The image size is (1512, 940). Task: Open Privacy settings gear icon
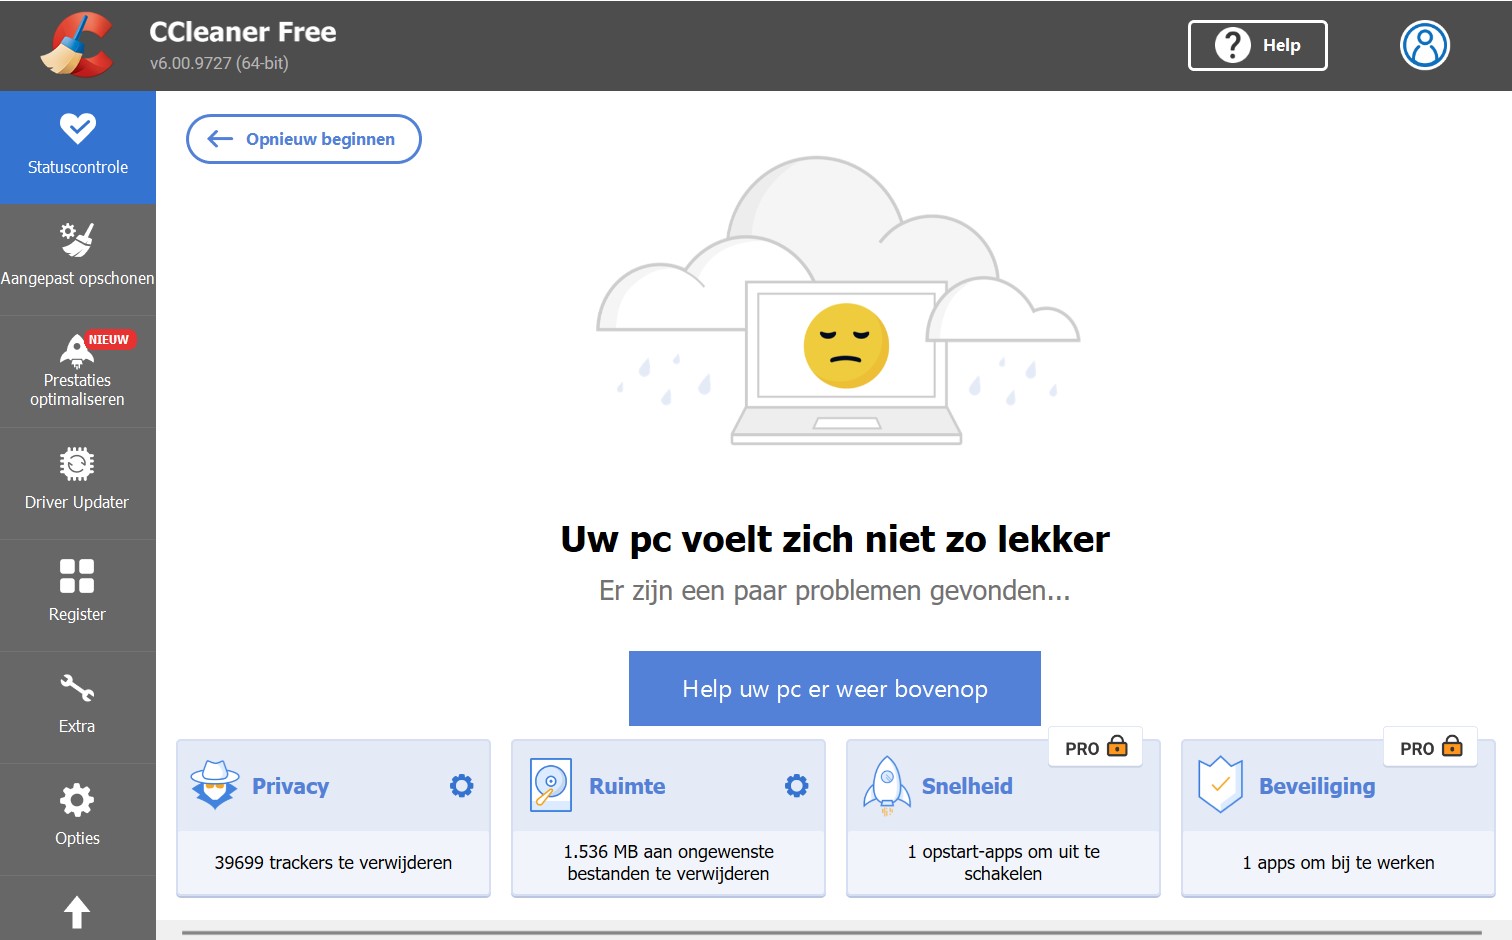coord(461,786)
